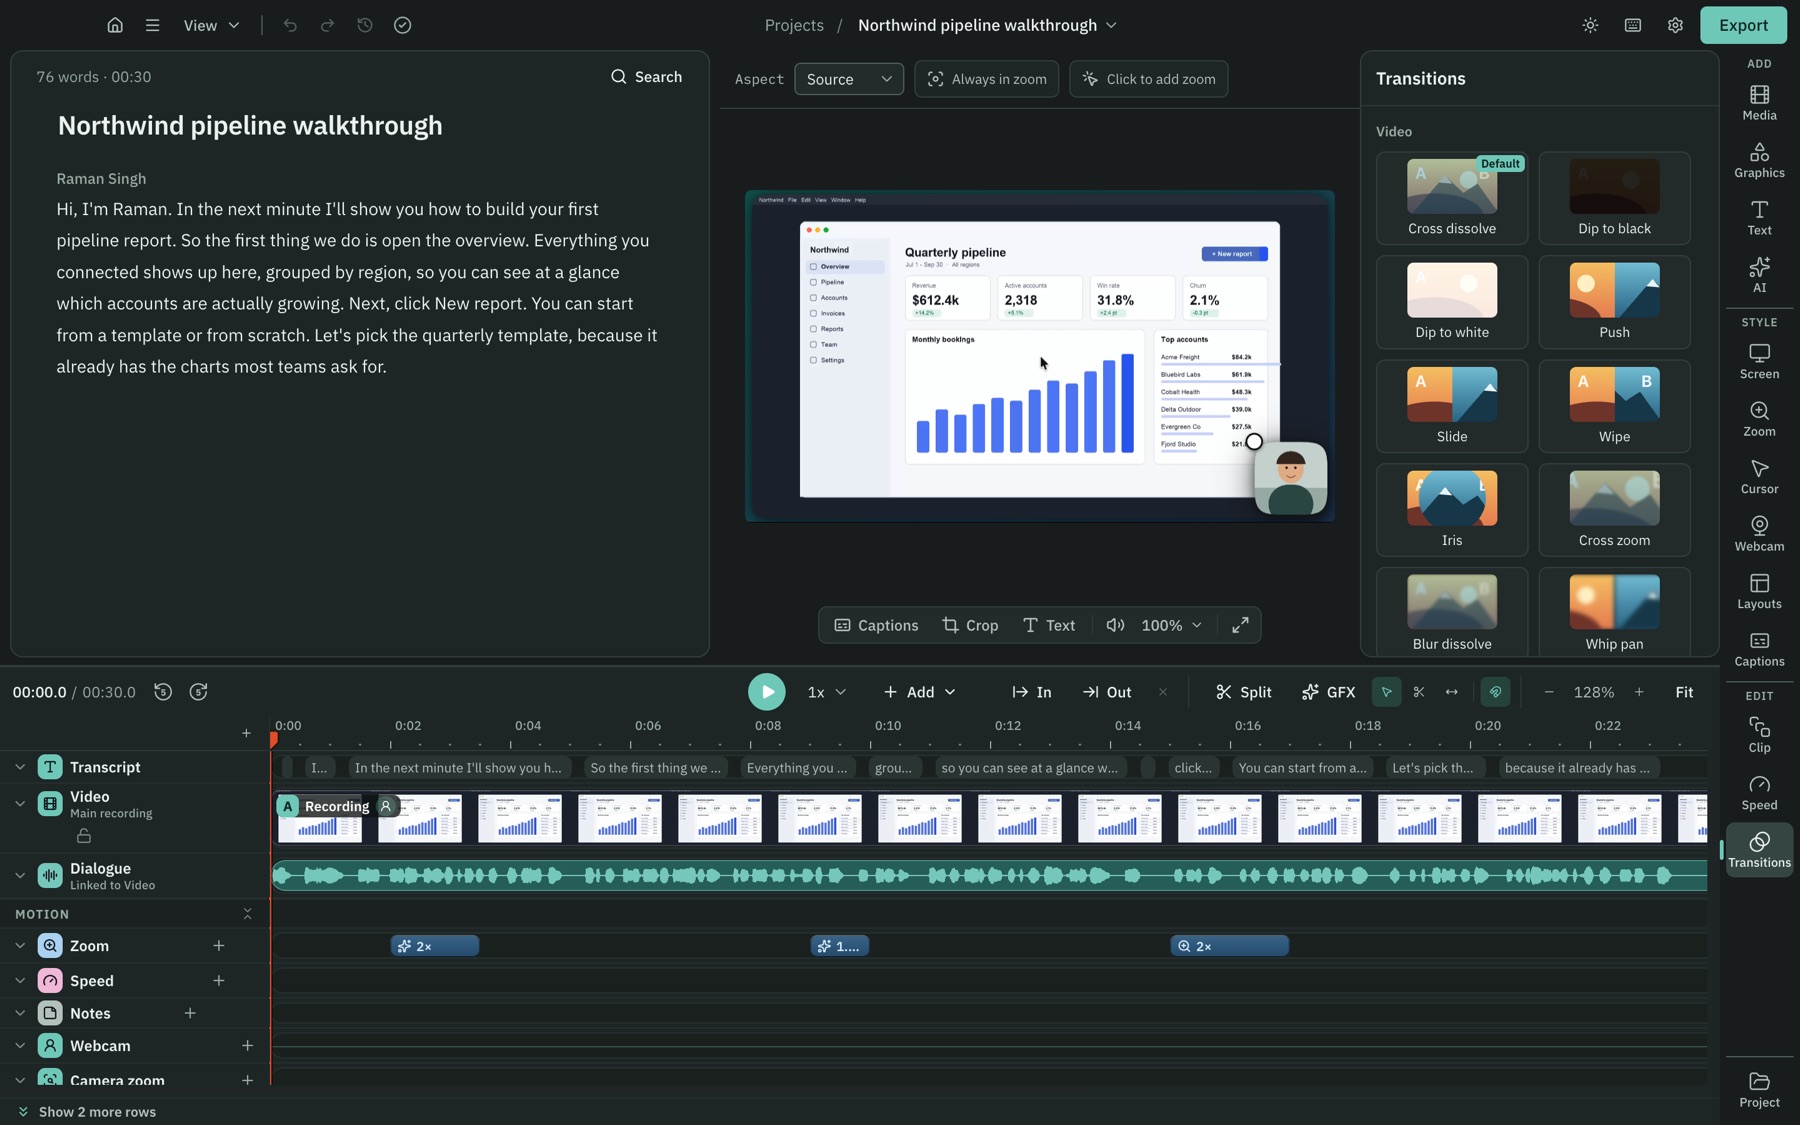Toggle Click to add zoom
The width and height of the screenshot is (1800, 1125).
1148,79
